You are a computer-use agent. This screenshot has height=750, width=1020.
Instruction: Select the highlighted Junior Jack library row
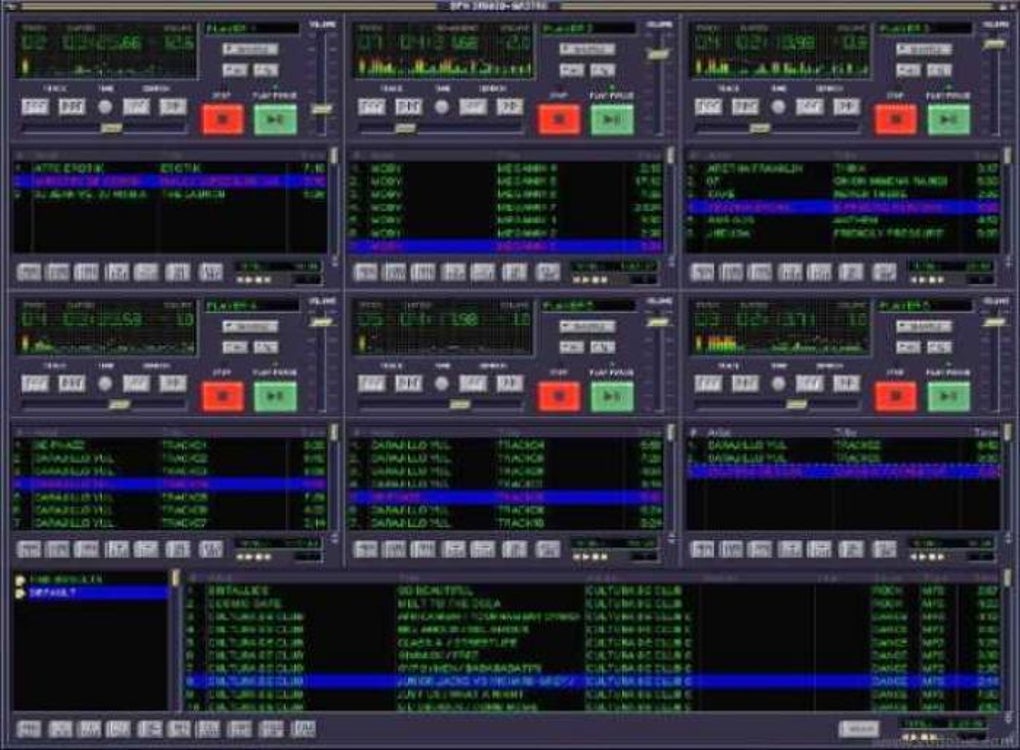[591, 682]
